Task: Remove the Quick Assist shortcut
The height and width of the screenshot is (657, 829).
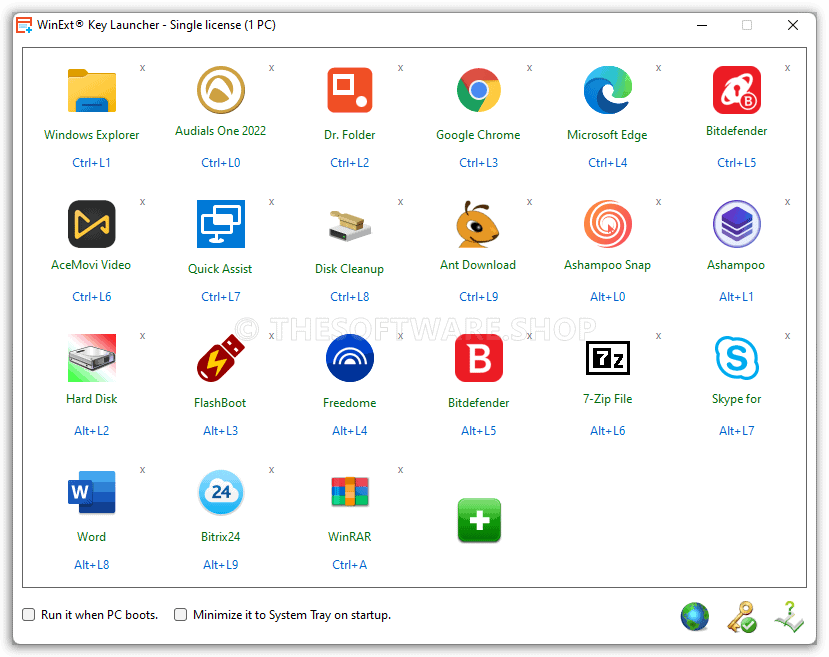Action: (271, 202)
